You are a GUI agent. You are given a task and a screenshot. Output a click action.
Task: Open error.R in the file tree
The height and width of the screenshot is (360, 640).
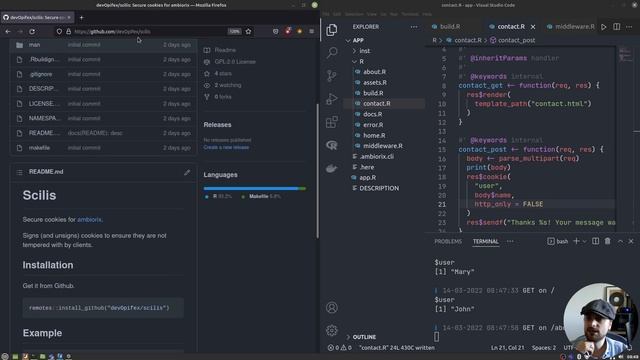coord(373,125)
